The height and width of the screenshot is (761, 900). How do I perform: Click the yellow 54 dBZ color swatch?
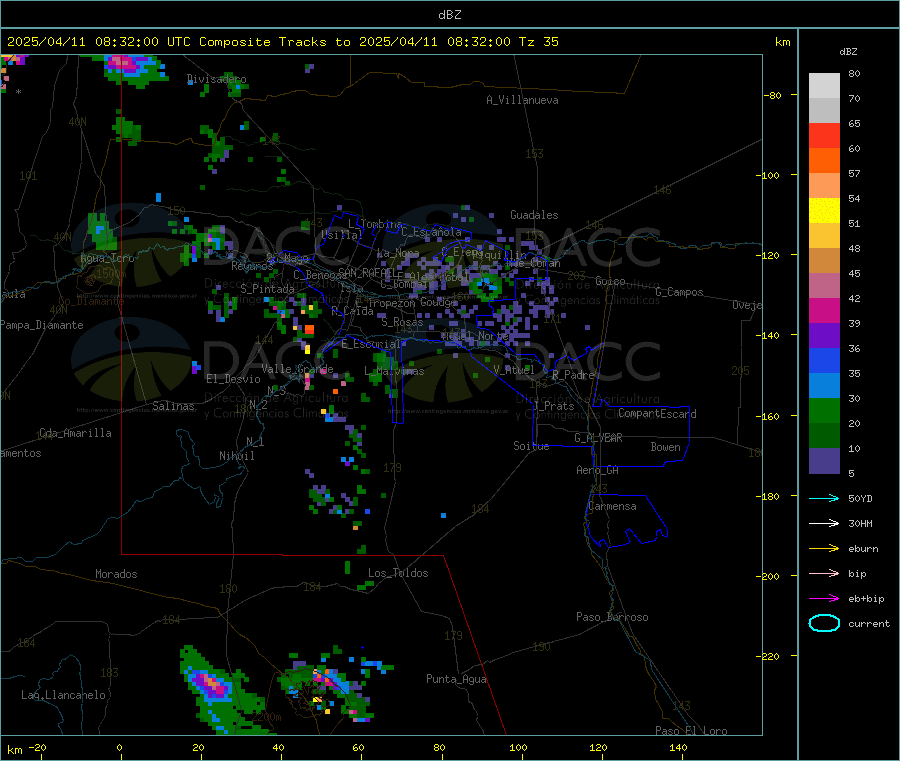point(824,211)
